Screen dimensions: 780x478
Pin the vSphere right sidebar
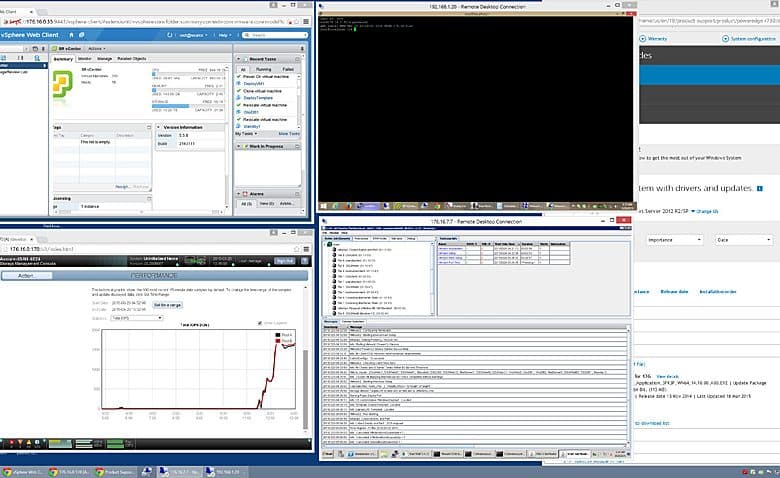(302, 49)
